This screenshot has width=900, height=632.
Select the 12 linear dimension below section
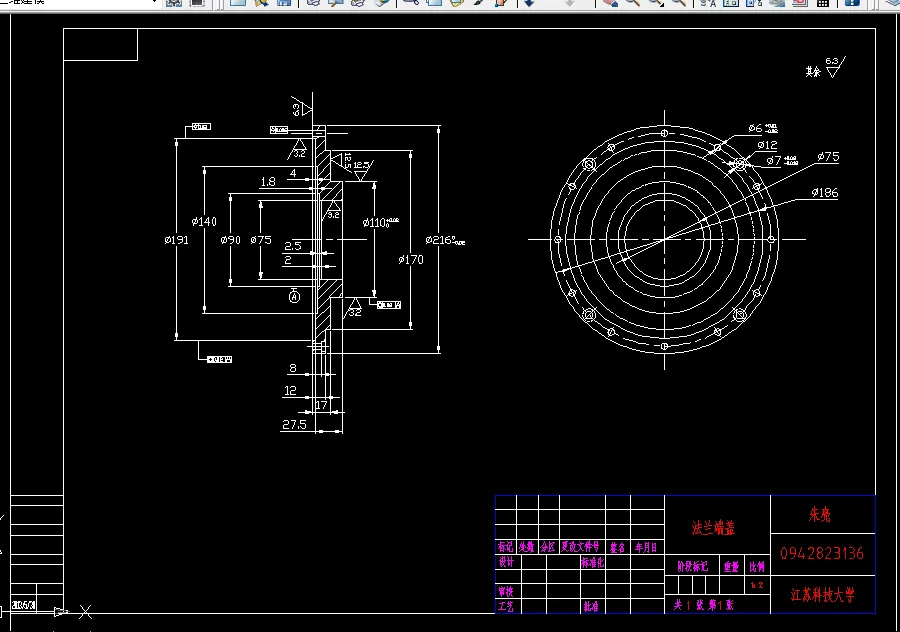tap(290, 391)
